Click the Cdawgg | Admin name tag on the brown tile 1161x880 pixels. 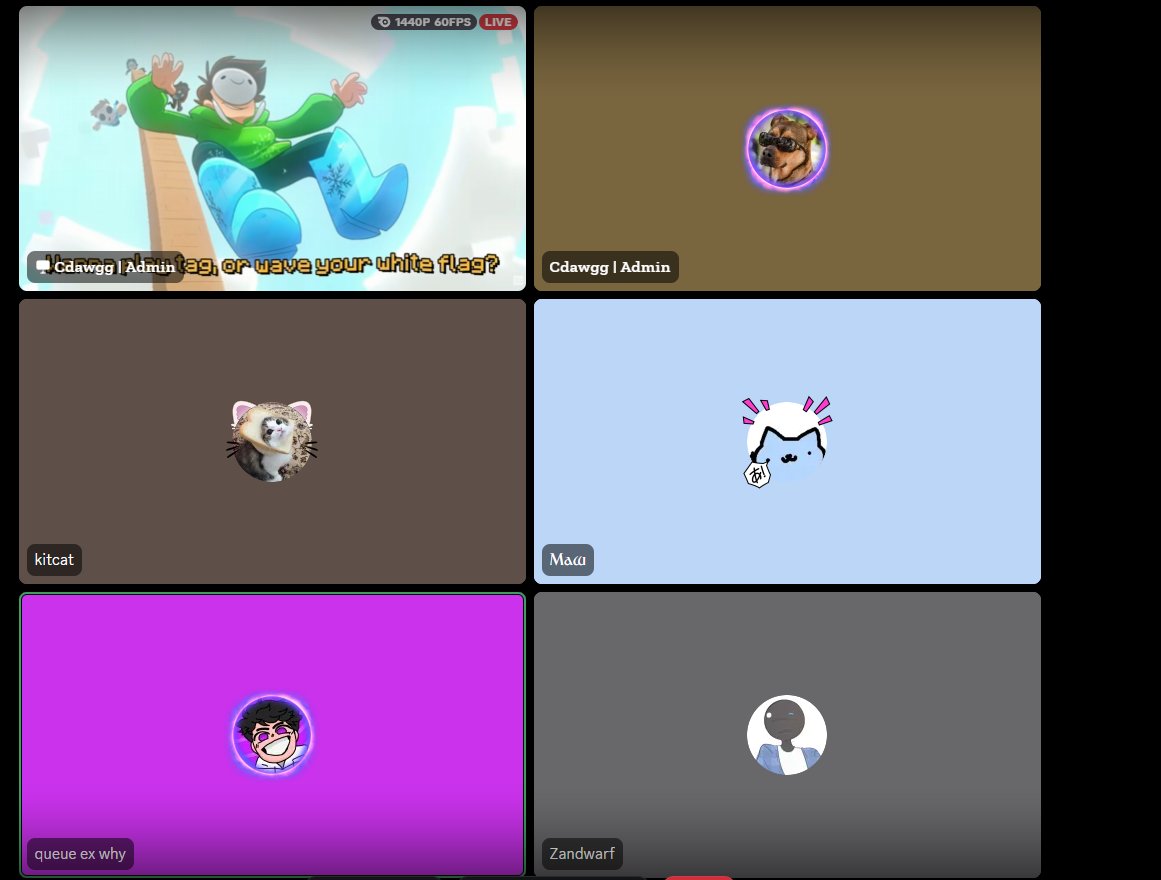pyautogui.click(x=610, y=267)
